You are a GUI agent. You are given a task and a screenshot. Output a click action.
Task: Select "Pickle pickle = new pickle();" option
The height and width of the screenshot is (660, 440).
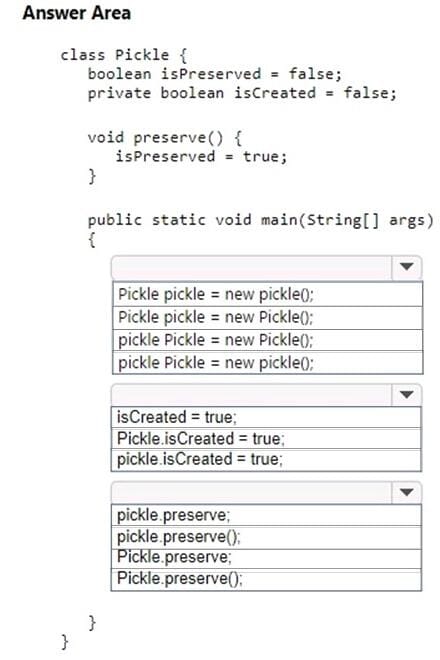(x=268, y=294)
